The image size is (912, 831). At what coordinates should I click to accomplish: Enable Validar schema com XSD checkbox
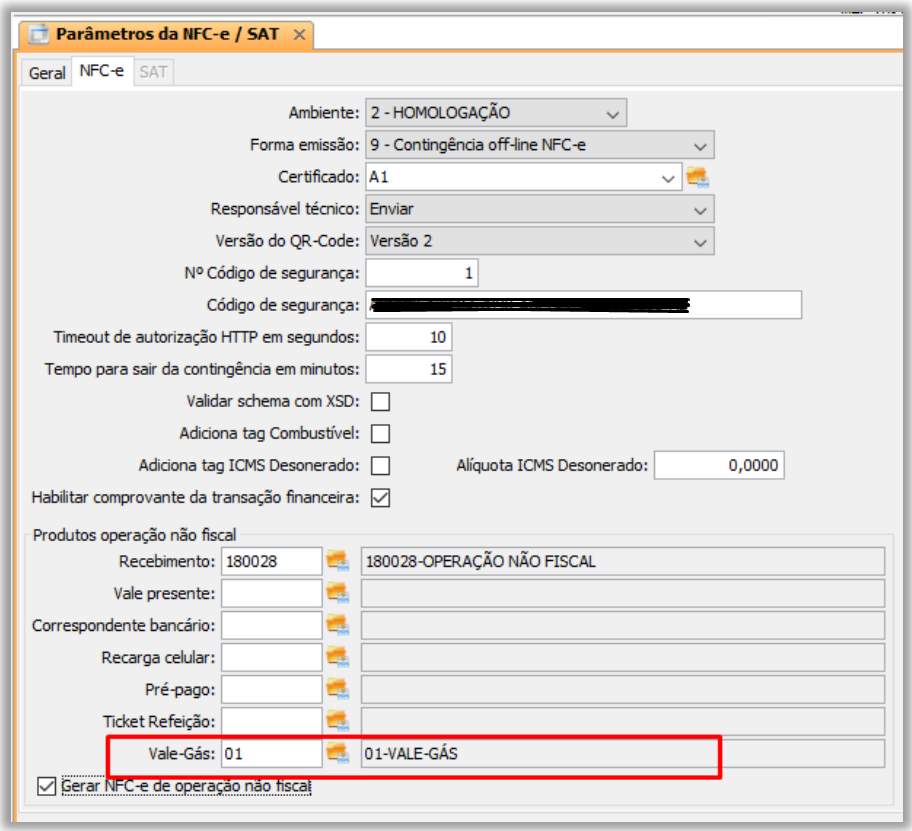pos(380,402)
